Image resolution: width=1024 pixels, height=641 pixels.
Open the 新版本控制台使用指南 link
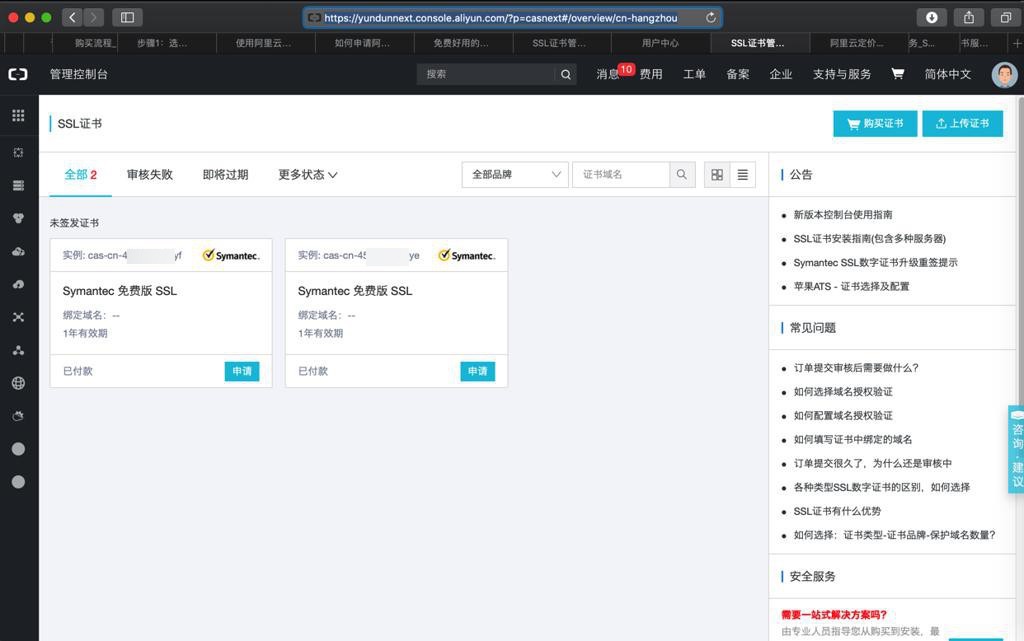pyautogui.click(x=842, y=214)
